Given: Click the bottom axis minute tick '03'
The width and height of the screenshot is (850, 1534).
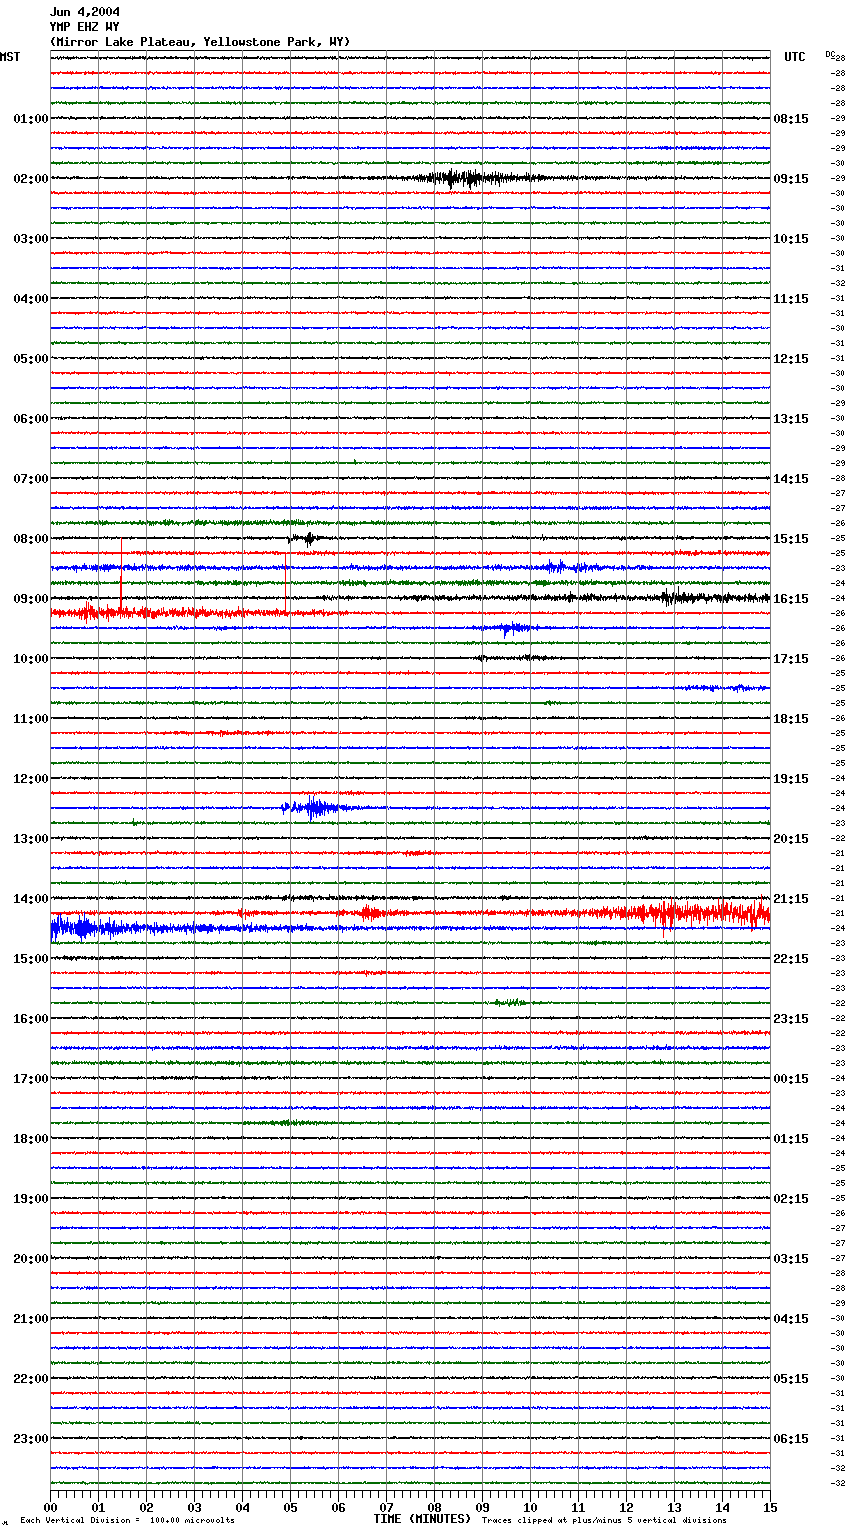Looking at the screenshot, I should tap(194, 1507).
